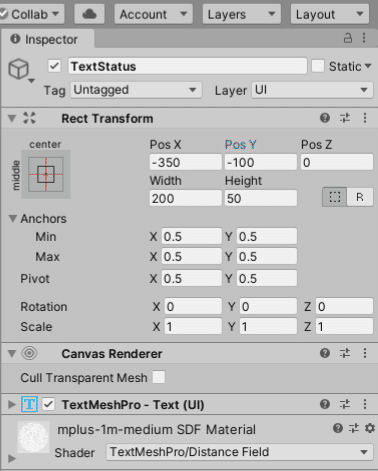Select the Inspector tab

(48, 39)
